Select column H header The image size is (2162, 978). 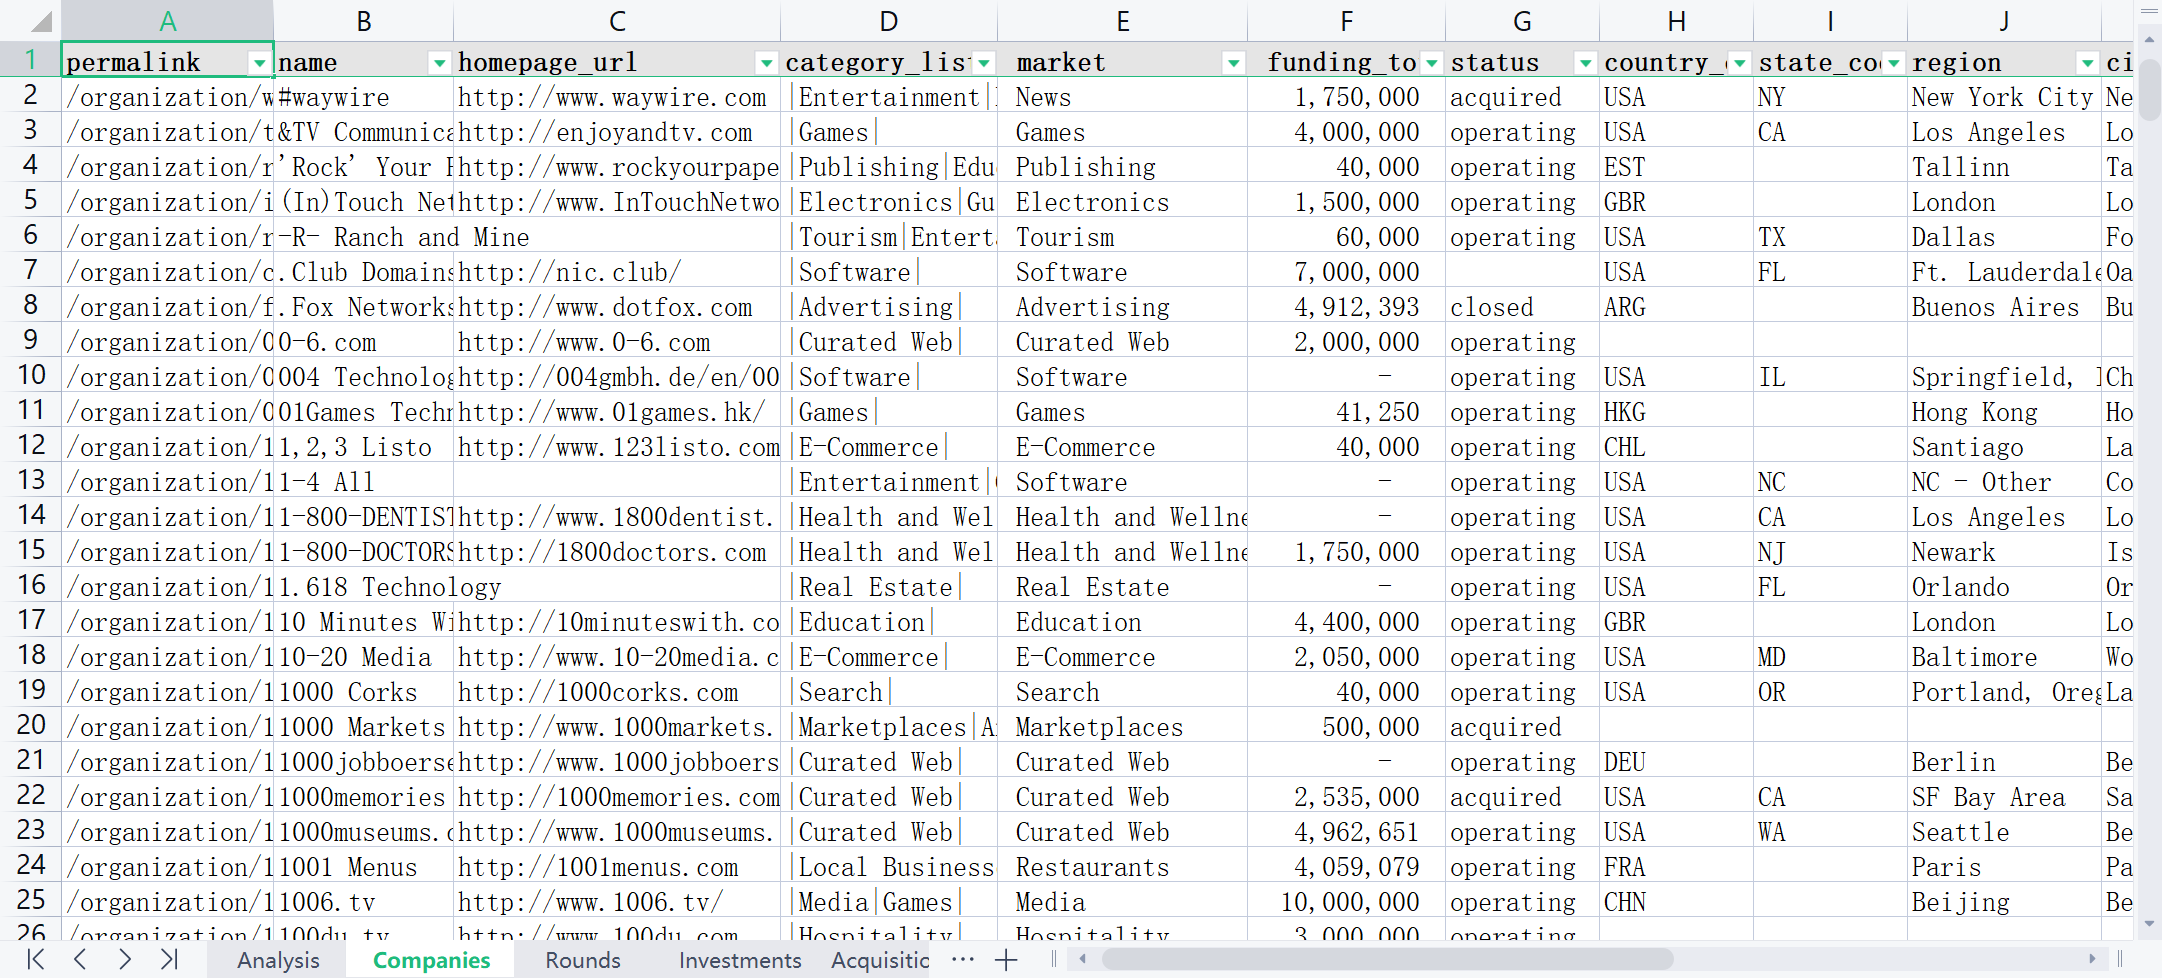pos(1677,21)
